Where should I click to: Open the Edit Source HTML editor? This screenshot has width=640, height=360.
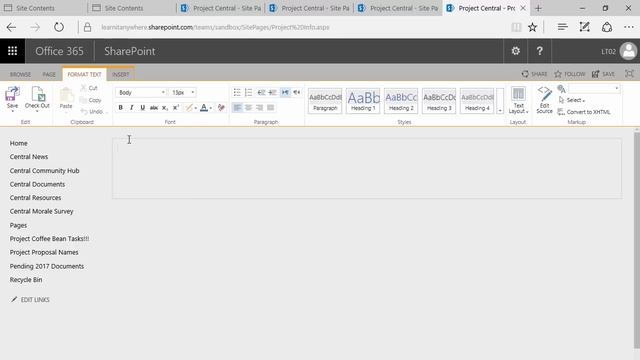544,100
